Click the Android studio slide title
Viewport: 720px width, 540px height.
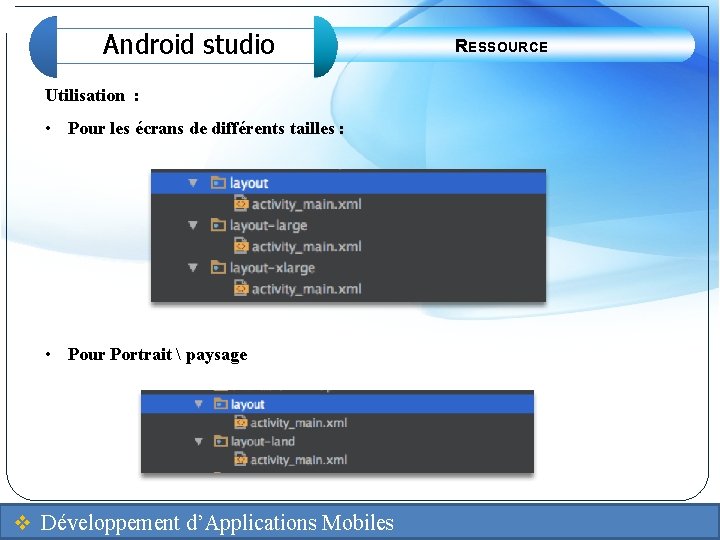point(189,45)
